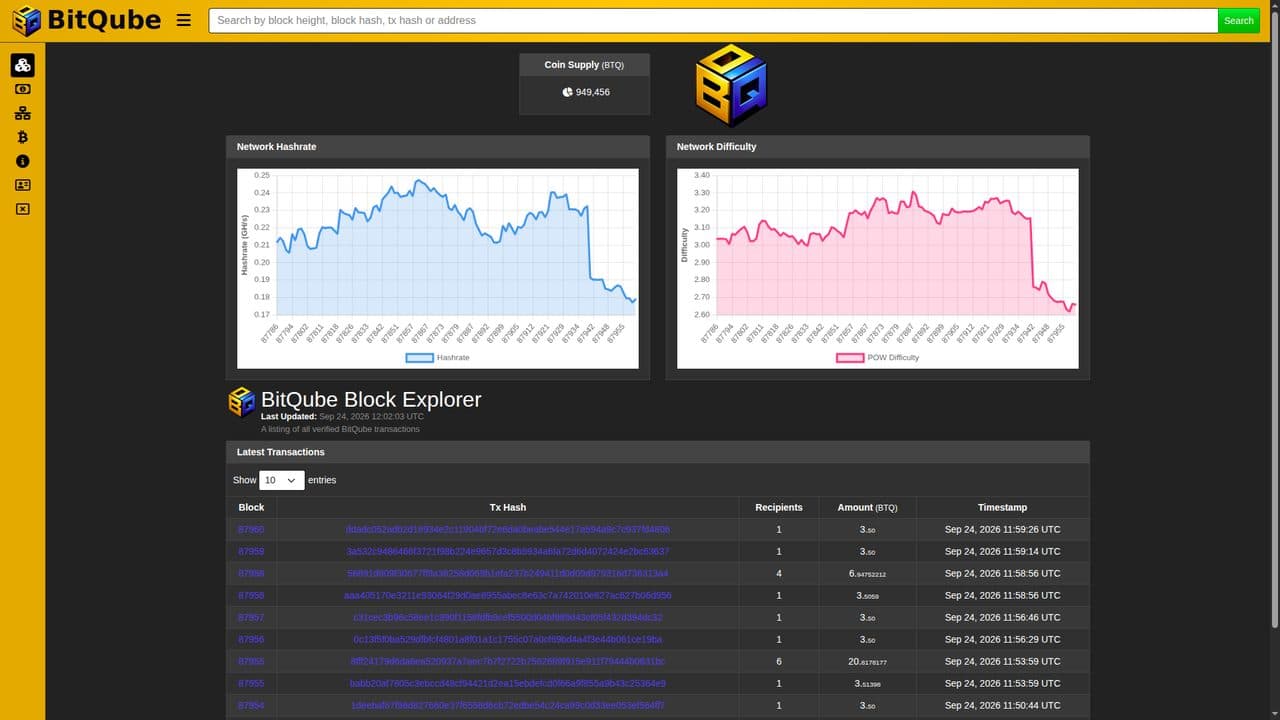Open the boxed X sidebar icon
Image resolution: width=1280 pixels, height=720 pixels.
coord(22,209)
